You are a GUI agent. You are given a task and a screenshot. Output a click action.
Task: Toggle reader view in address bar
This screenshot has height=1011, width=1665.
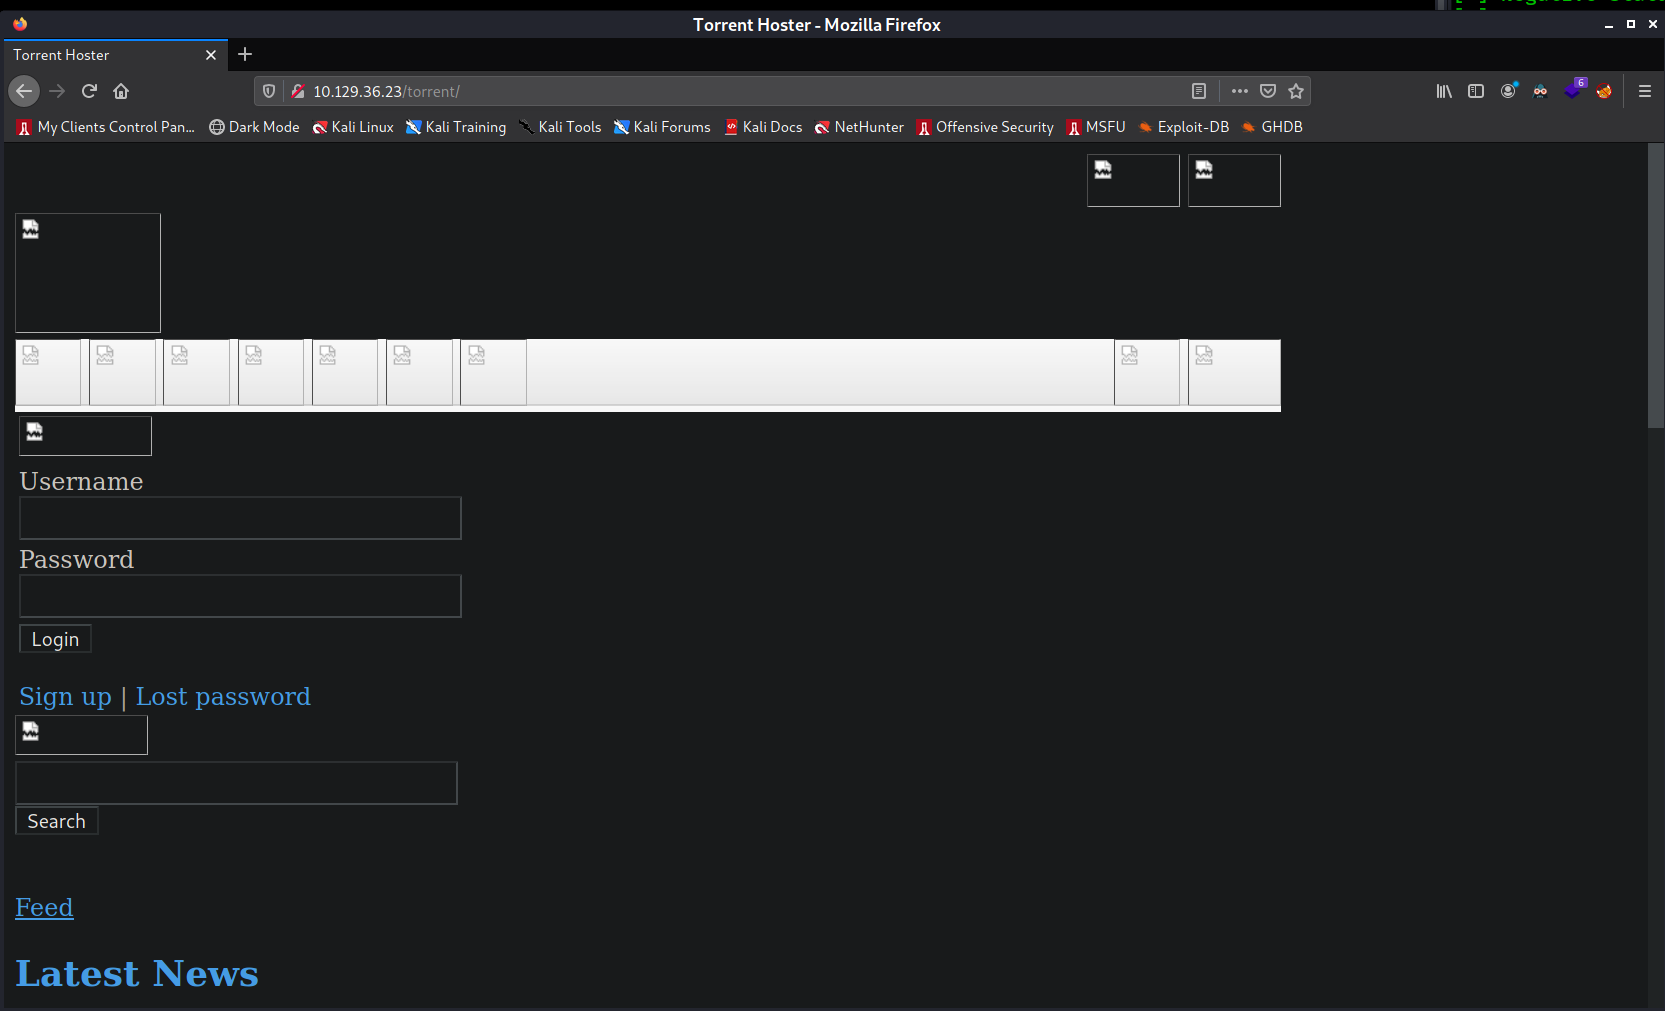pos(1199,91)
